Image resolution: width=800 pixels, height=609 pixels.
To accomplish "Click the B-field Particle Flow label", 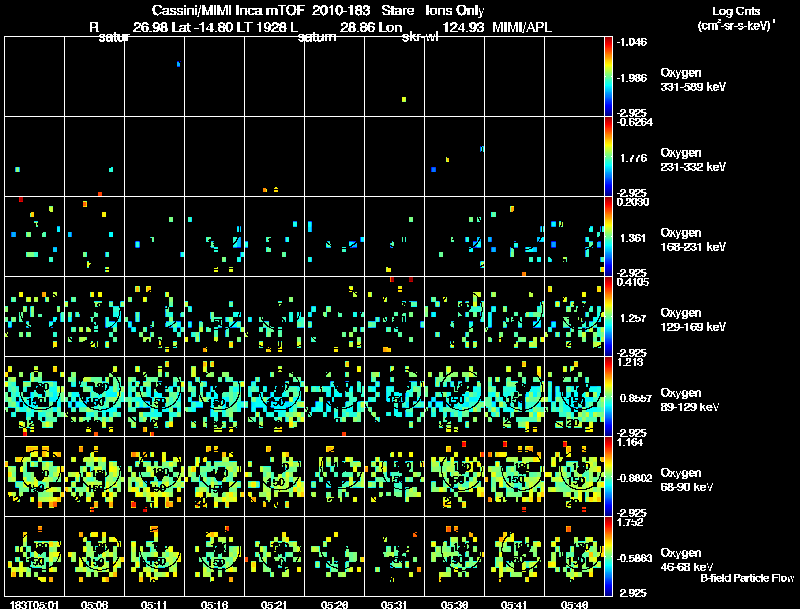I will pyautogui.click(x=746, y=578).
